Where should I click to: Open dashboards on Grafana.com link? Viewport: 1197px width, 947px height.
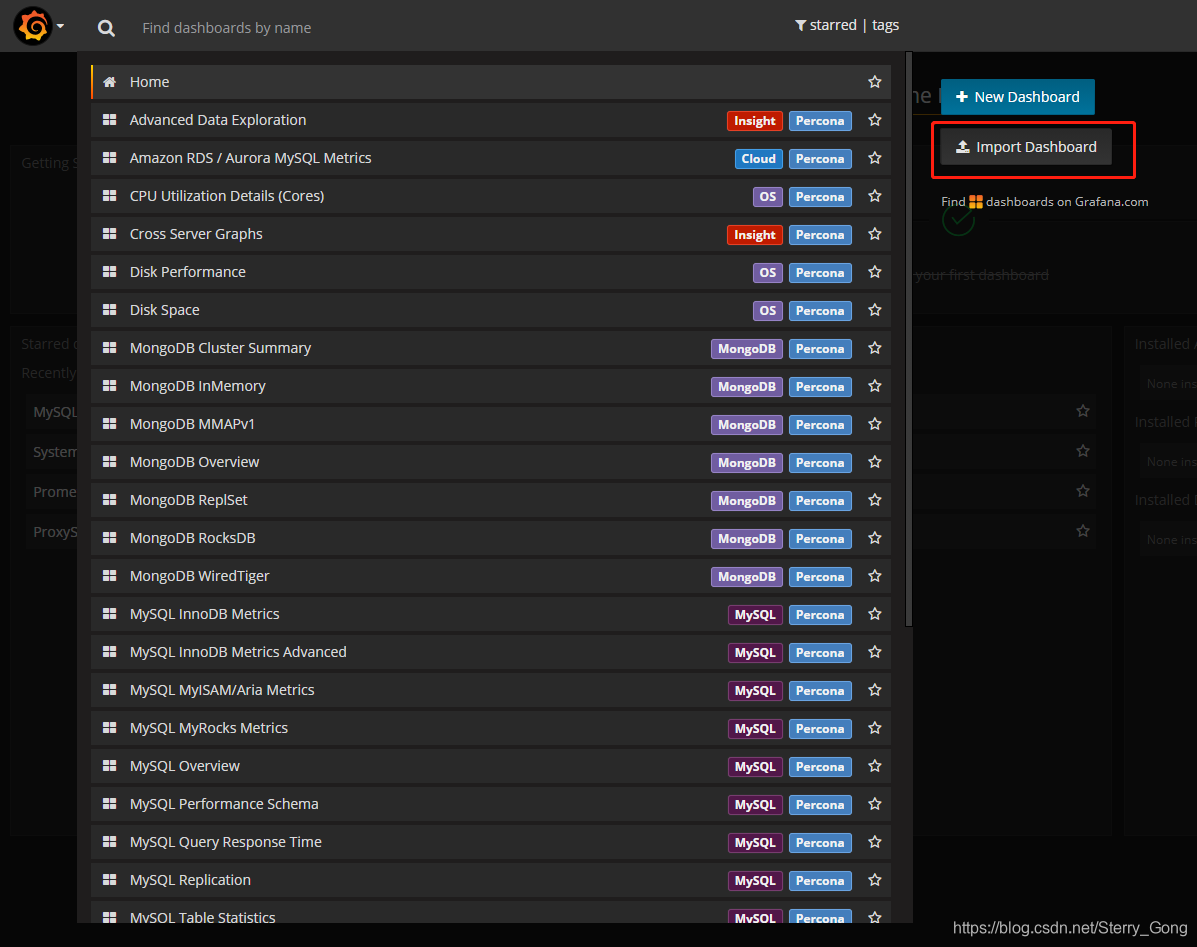point(1044,201)
